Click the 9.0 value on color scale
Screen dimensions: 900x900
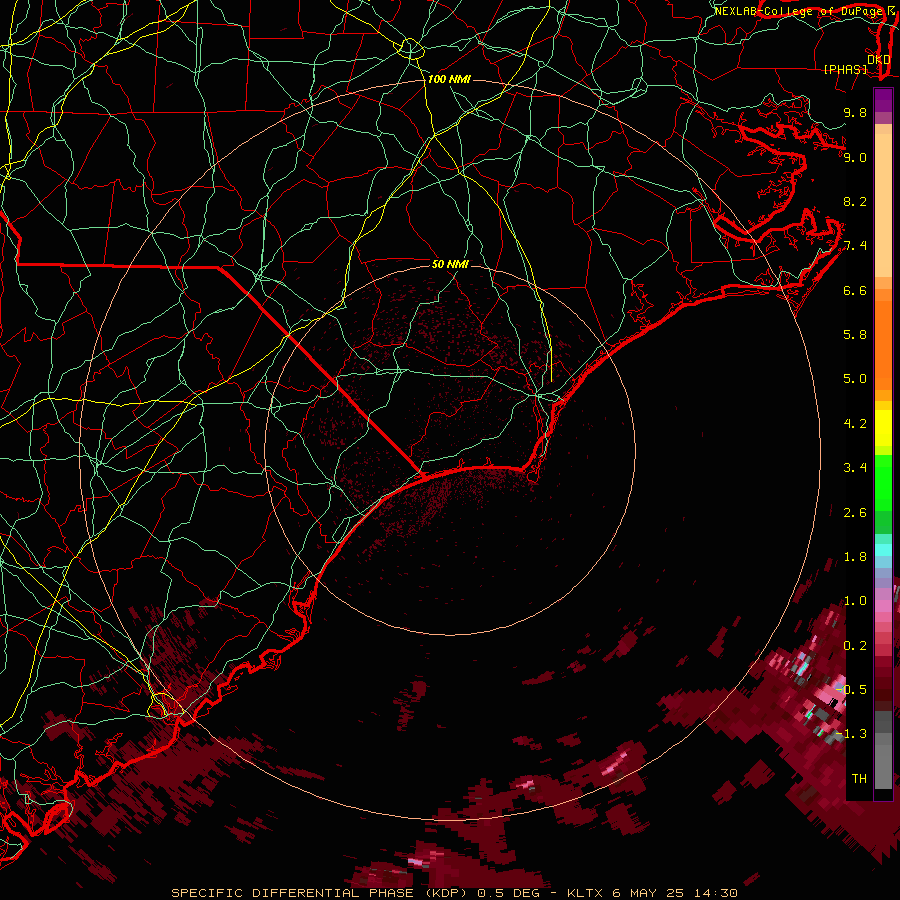(855, 157)
